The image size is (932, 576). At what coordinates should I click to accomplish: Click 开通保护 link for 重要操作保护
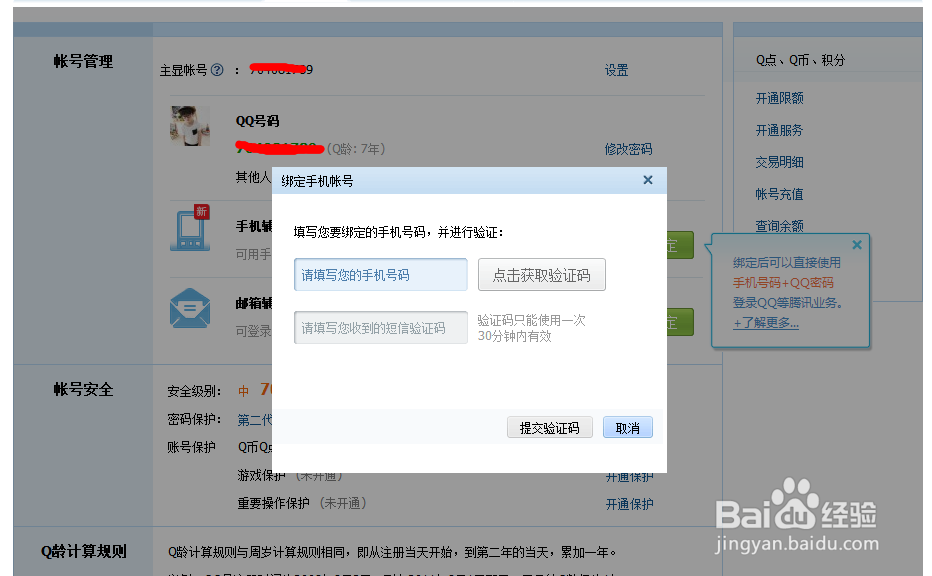tap(629, 504)
